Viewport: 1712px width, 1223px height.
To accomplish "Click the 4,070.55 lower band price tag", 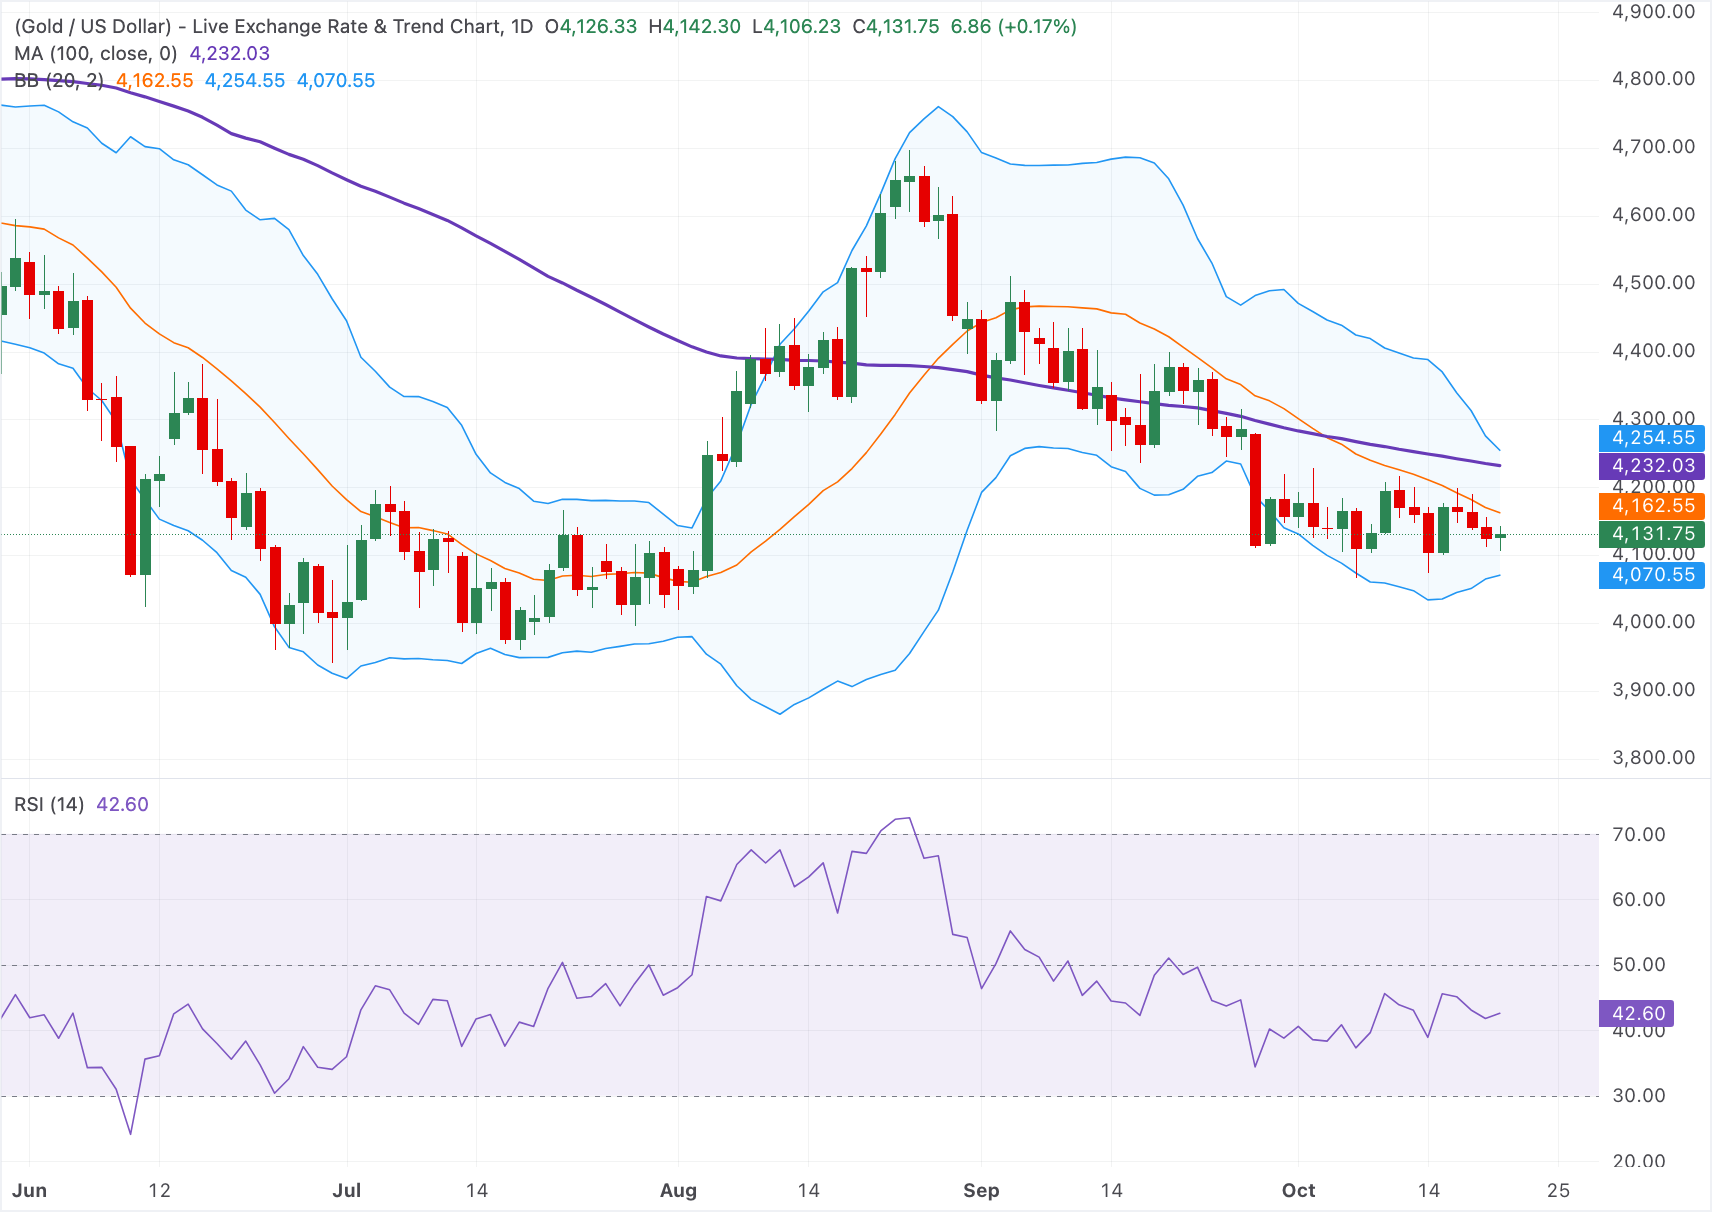I will tap(1652, 575).
